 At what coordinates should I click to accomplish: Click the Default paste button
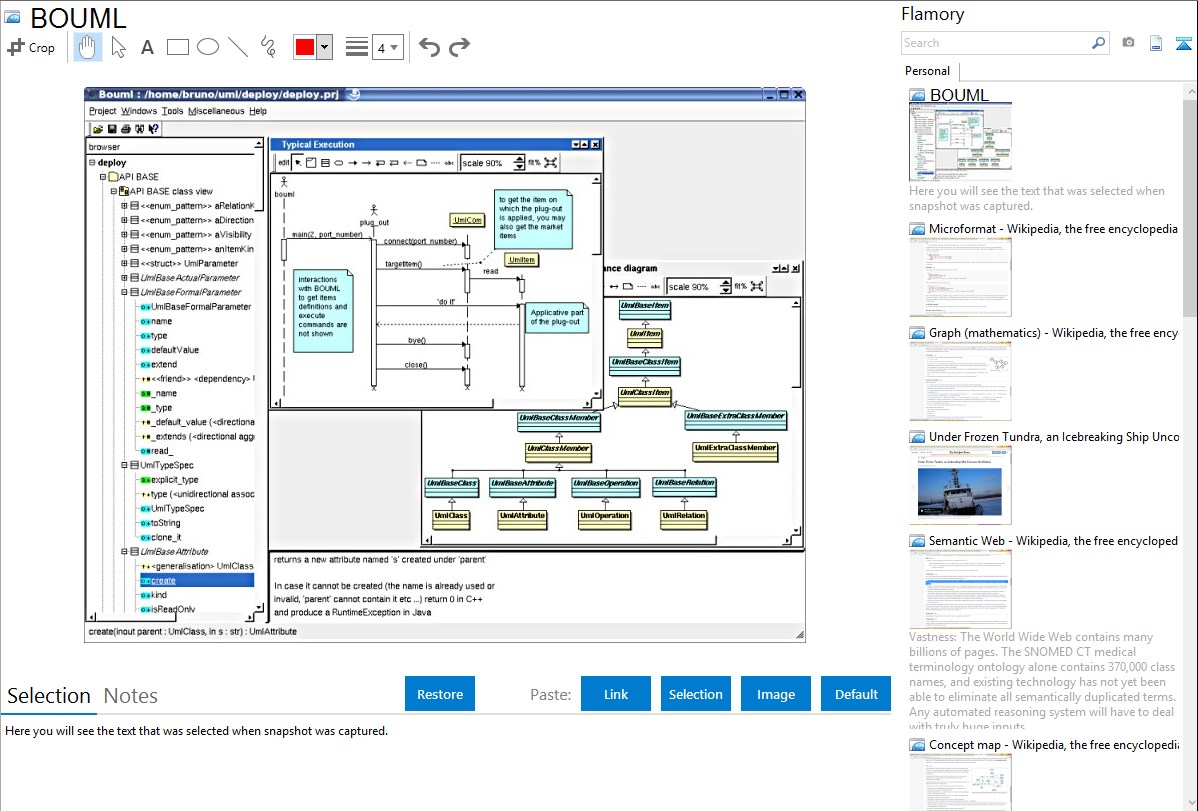tap(856, 694)
